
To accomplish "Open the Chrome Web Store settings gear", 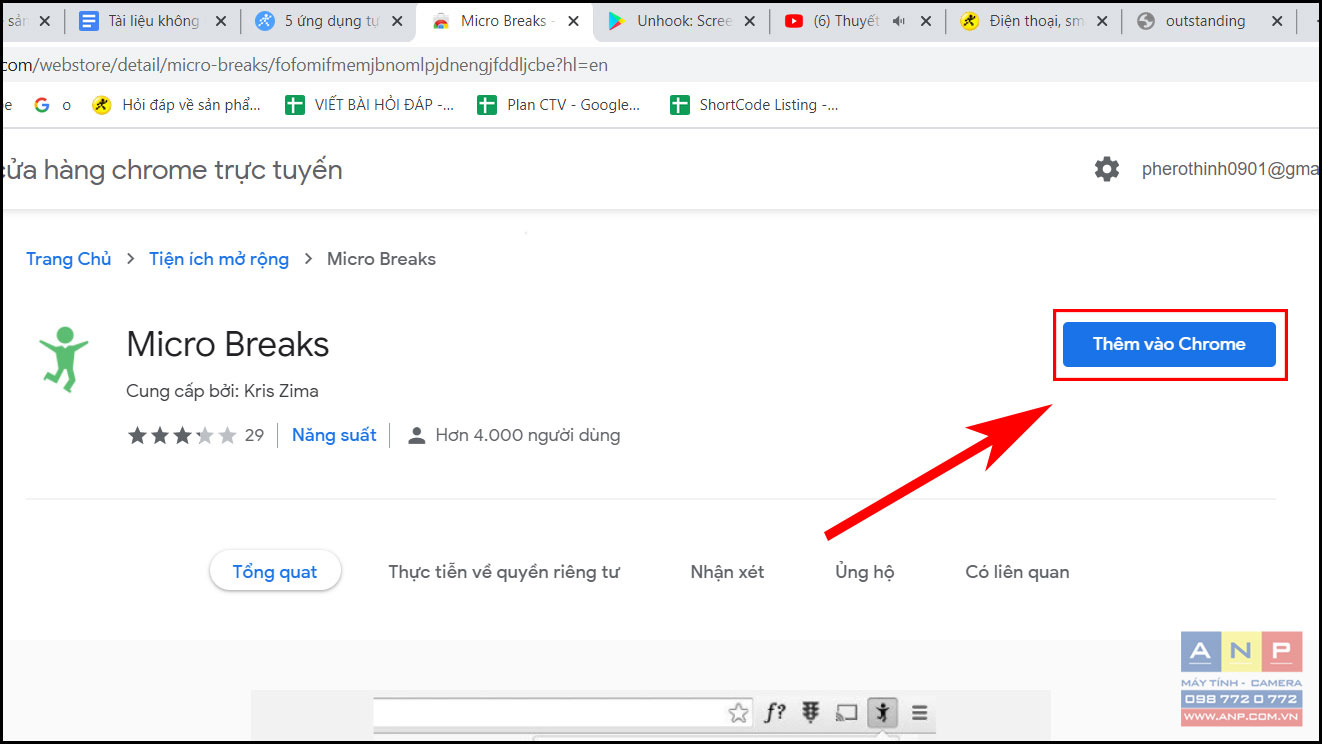I will click(x=1107, y=169).
